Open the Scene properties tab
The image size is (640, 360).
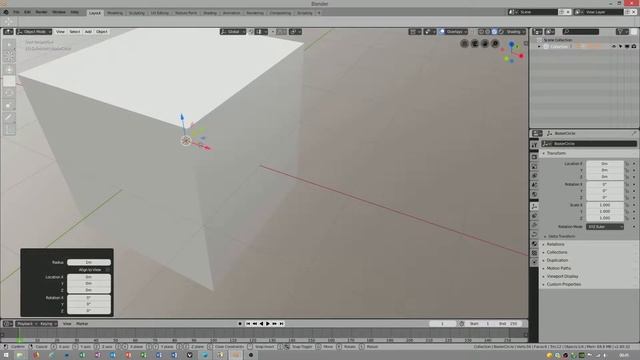pos(534,185)
